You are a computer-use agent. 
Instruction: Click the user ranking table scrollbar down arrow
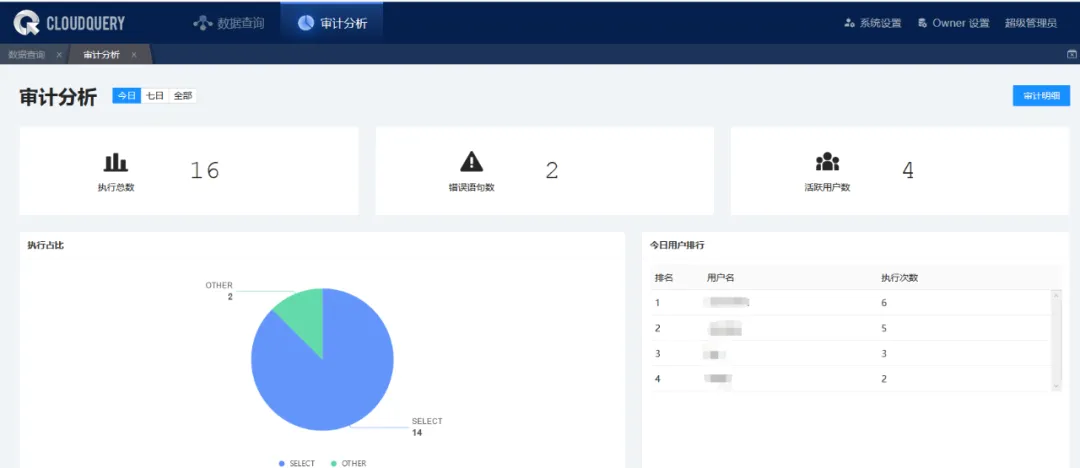[x=1057, y=386]
